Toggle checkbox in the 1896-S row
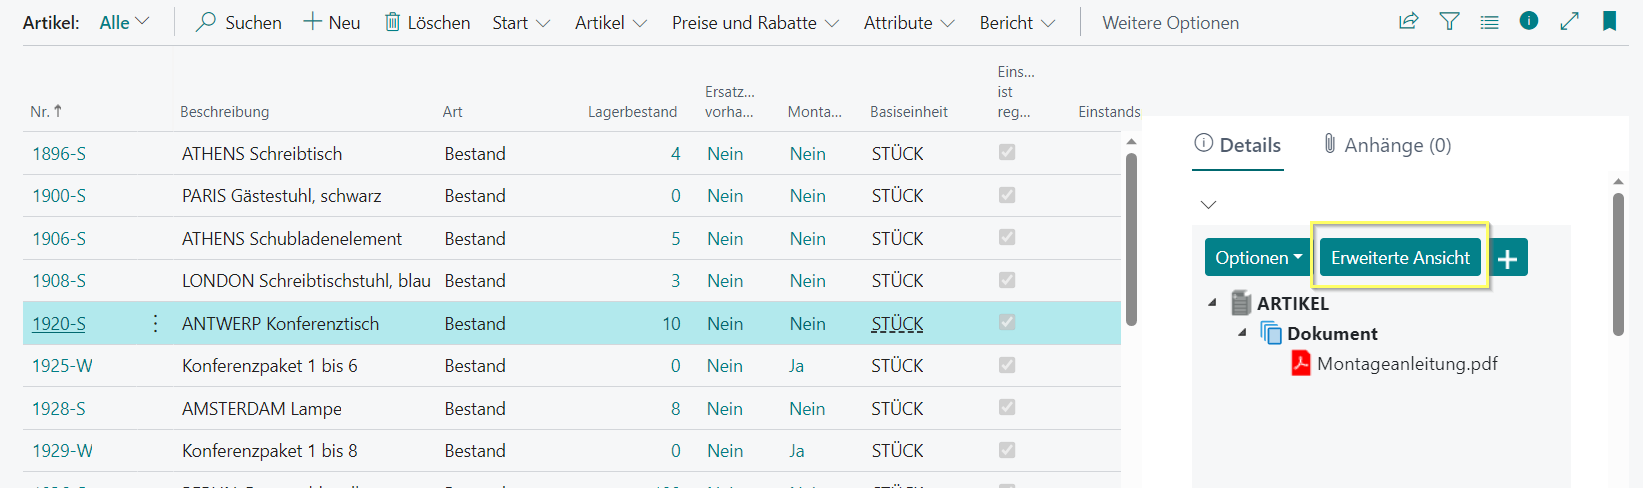The height and width of the screenshot is (488, 1643). coord(1007,152)
